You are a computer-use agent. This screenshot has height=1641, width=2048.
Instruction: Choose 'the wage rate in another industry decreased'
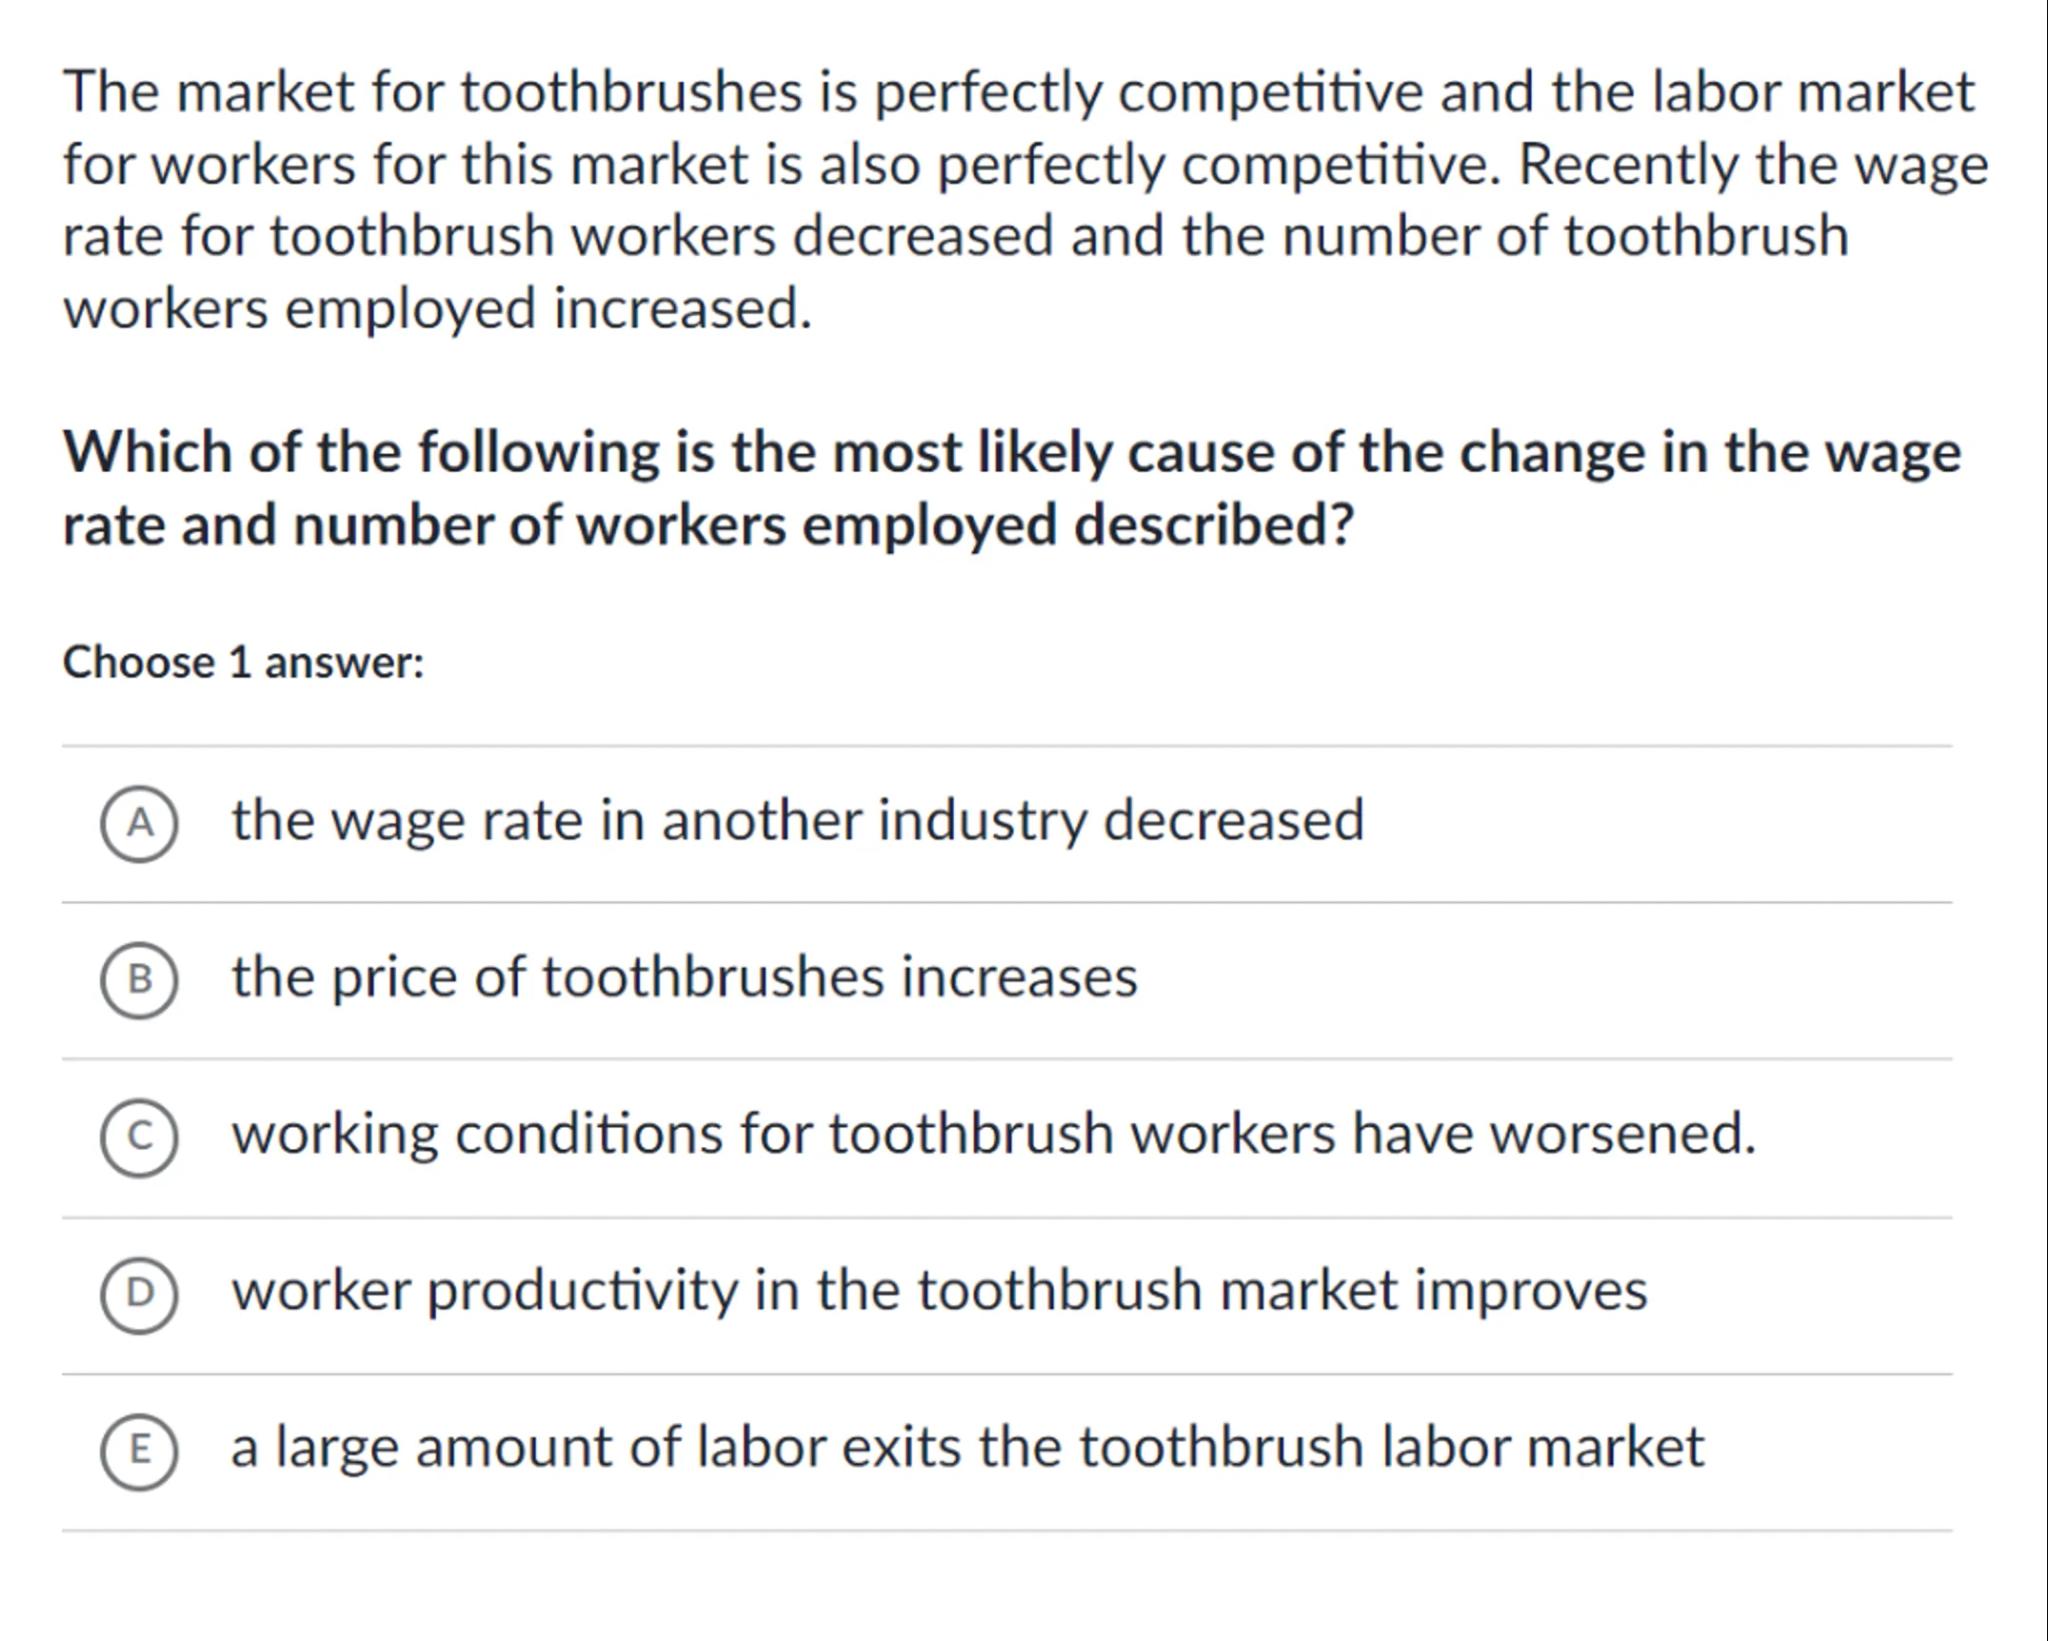coord(797,821)
